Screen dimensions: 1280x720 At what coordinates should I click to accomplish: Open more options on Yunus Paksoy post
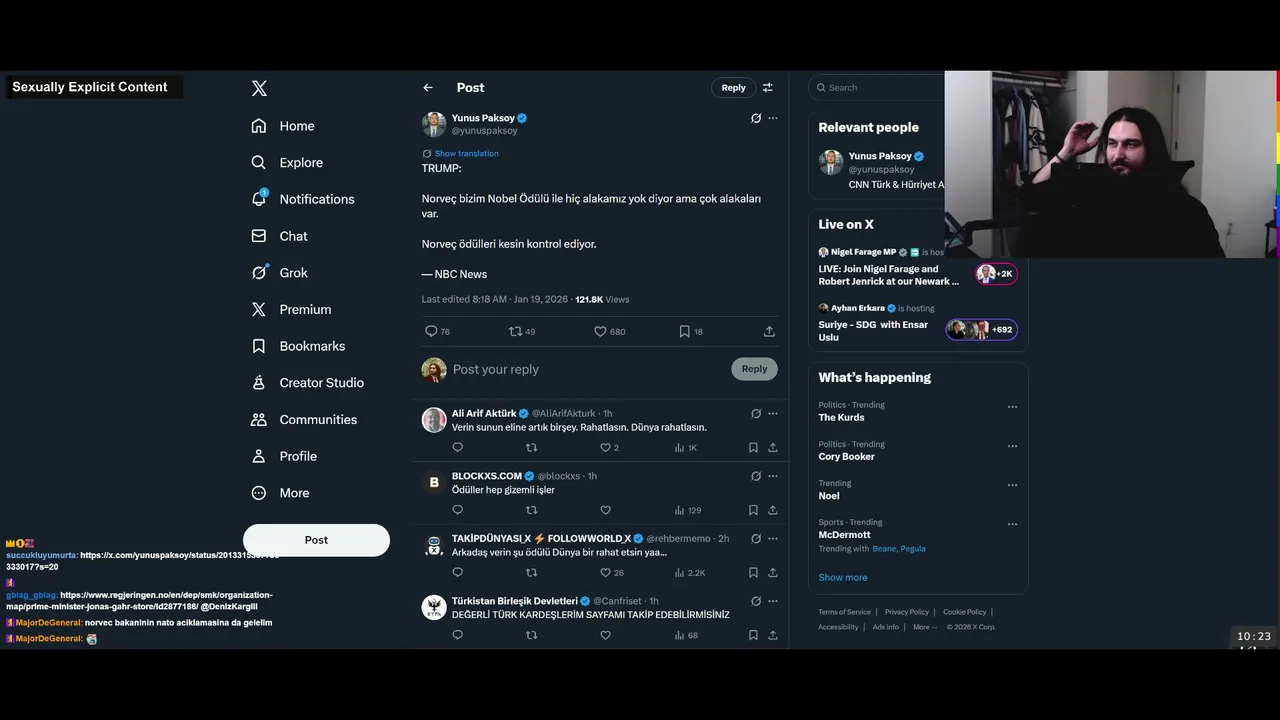(x=773, y=118)
